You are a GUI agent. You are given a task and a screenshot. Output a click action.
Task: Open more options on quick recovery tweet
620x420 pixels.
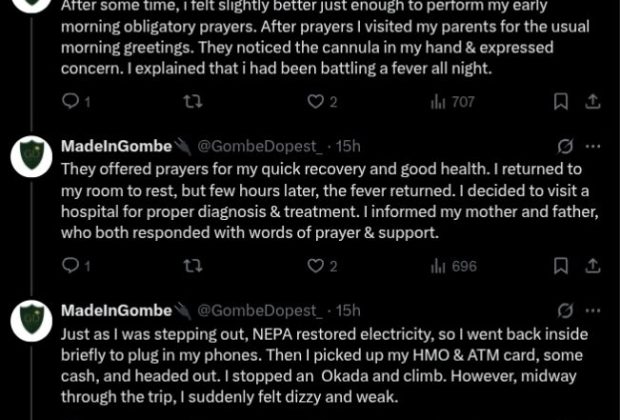593,146
